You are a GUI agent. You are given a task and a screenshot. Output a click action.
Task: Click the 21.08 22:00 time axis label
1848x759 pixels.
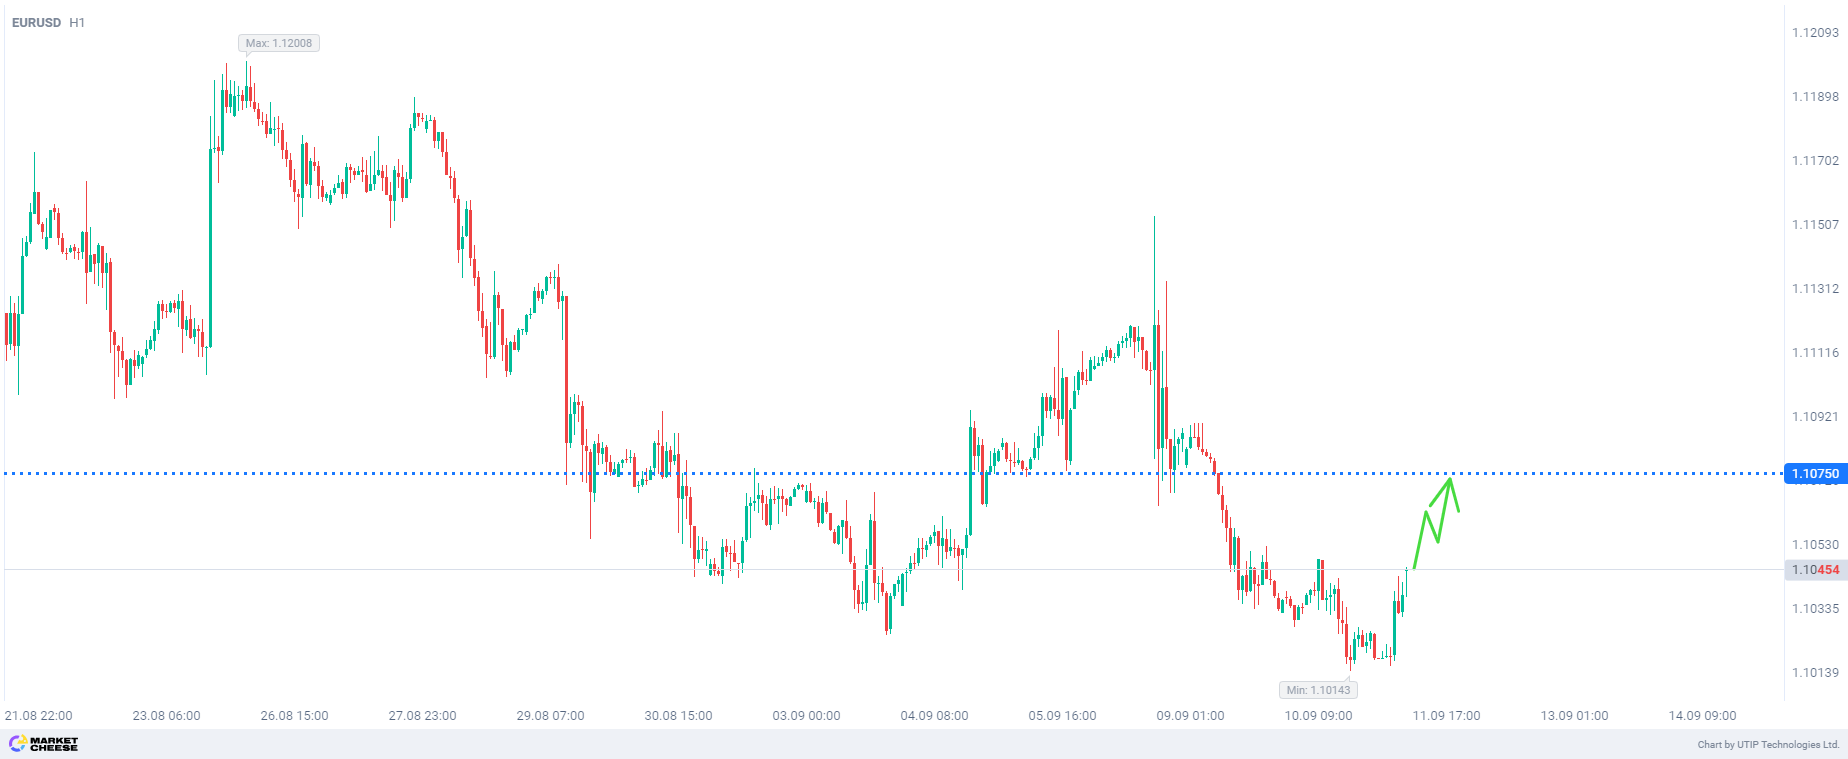(x=39, y=716)
